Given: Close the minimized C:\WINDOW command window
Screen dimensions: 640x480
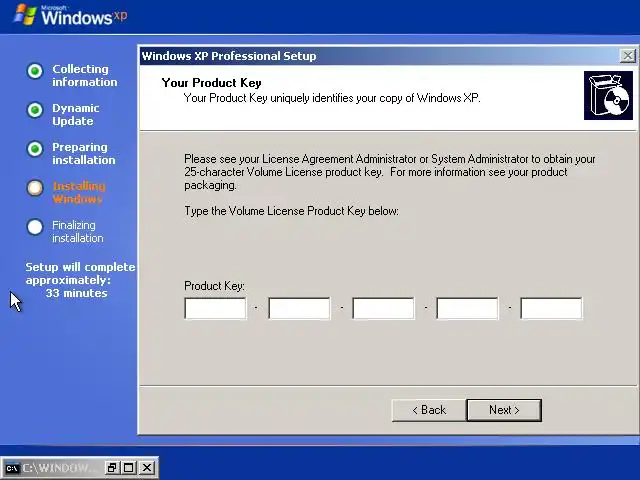Looking at the screenshot, I should [147, 468].
